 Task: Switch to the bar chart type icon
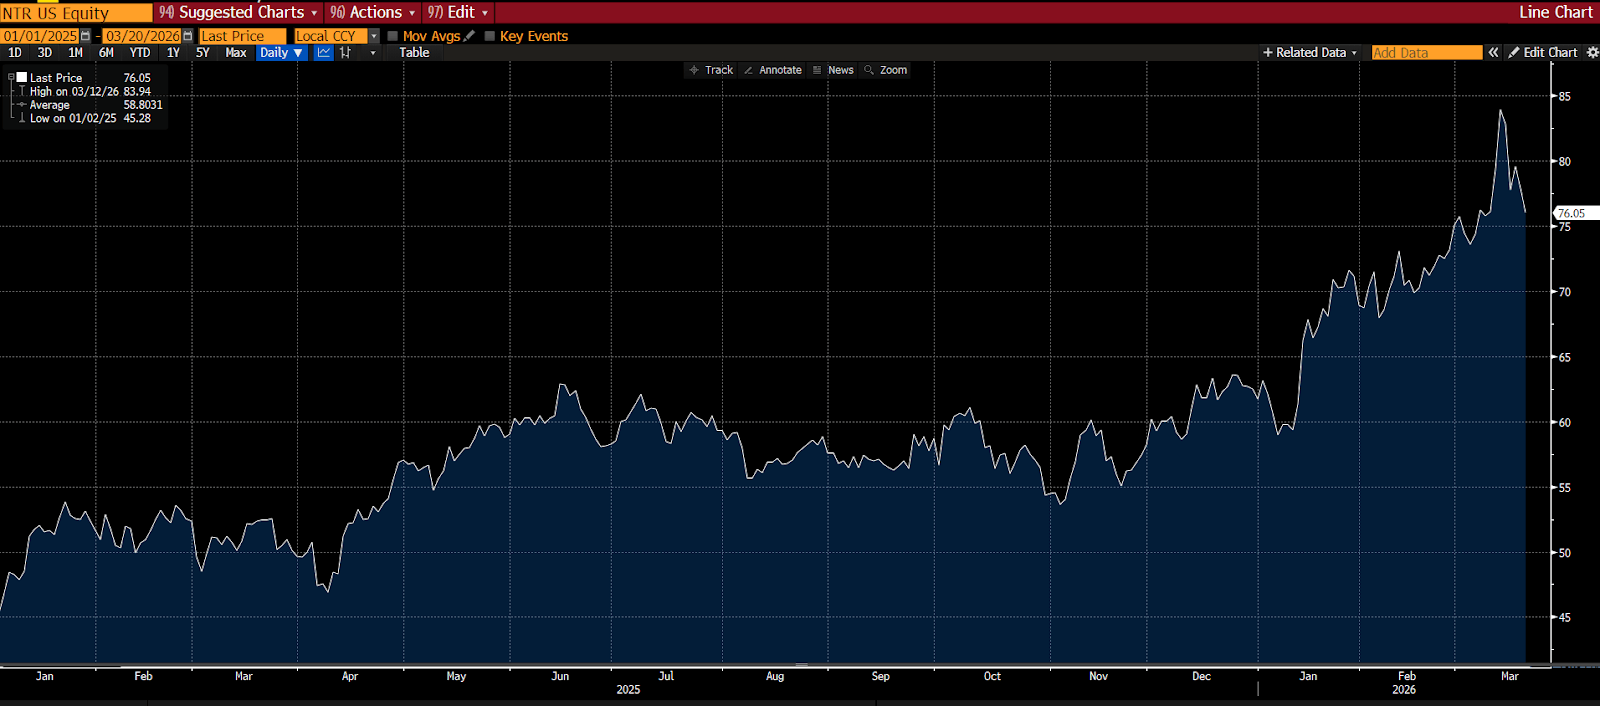[346, 53]
